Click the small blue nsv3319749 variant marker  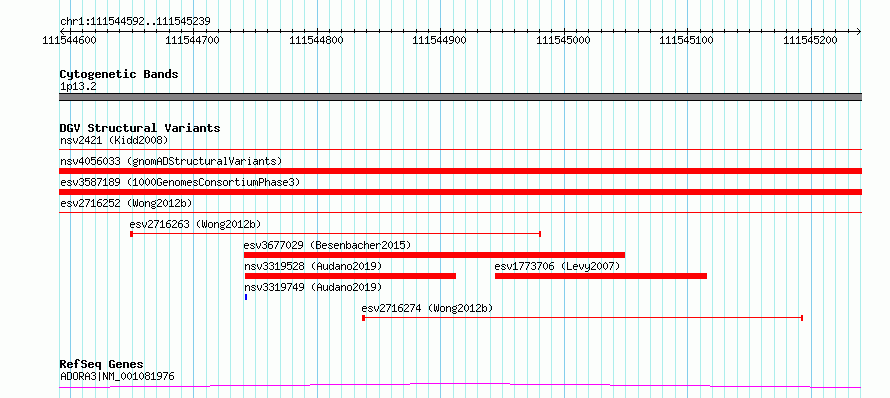pos(246,297)
